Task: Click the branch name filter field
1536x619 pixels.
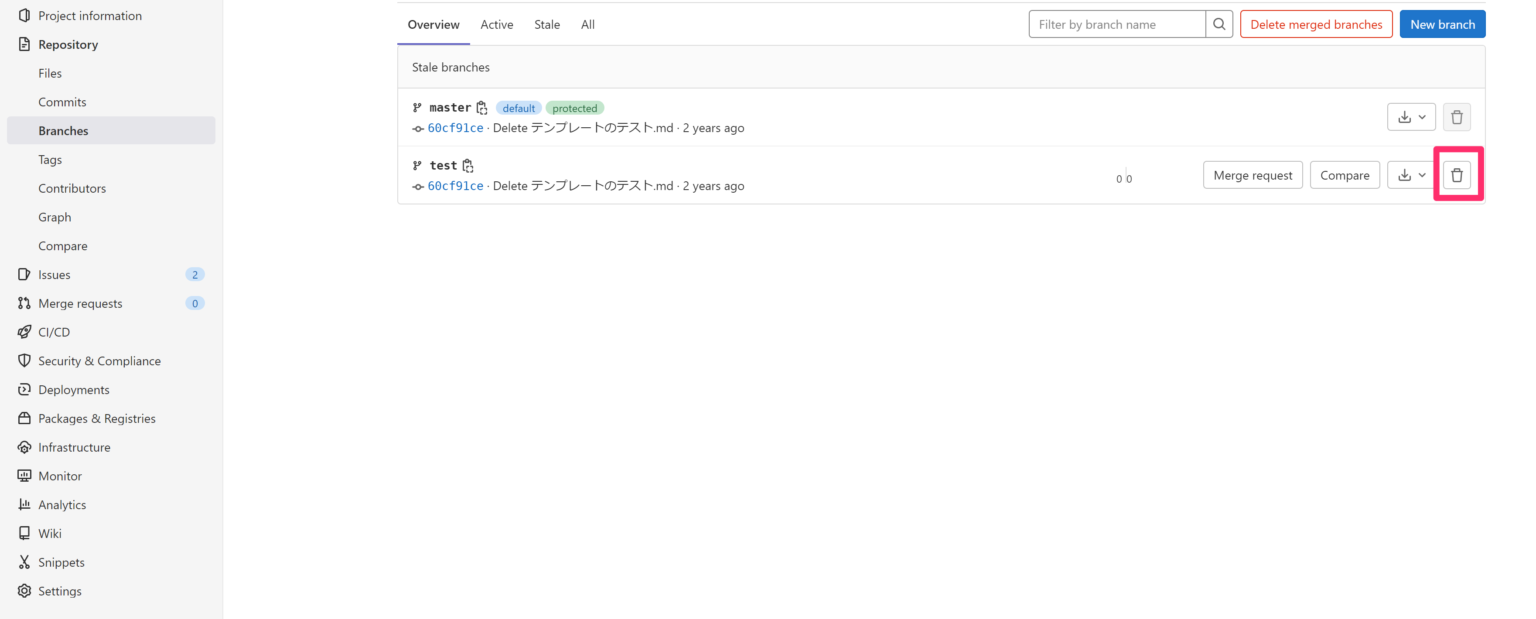Action: 1110,23
